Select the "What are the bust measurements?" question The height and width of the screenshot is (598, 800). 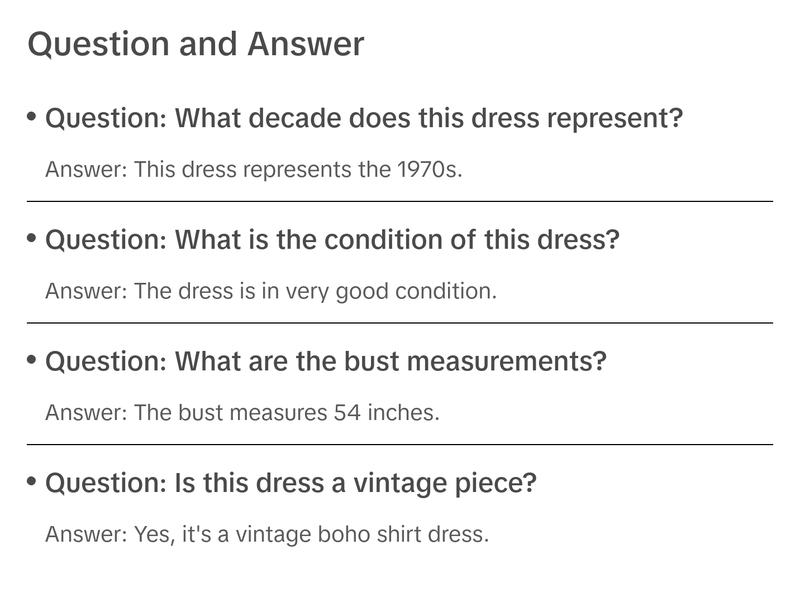coord(326,361)
